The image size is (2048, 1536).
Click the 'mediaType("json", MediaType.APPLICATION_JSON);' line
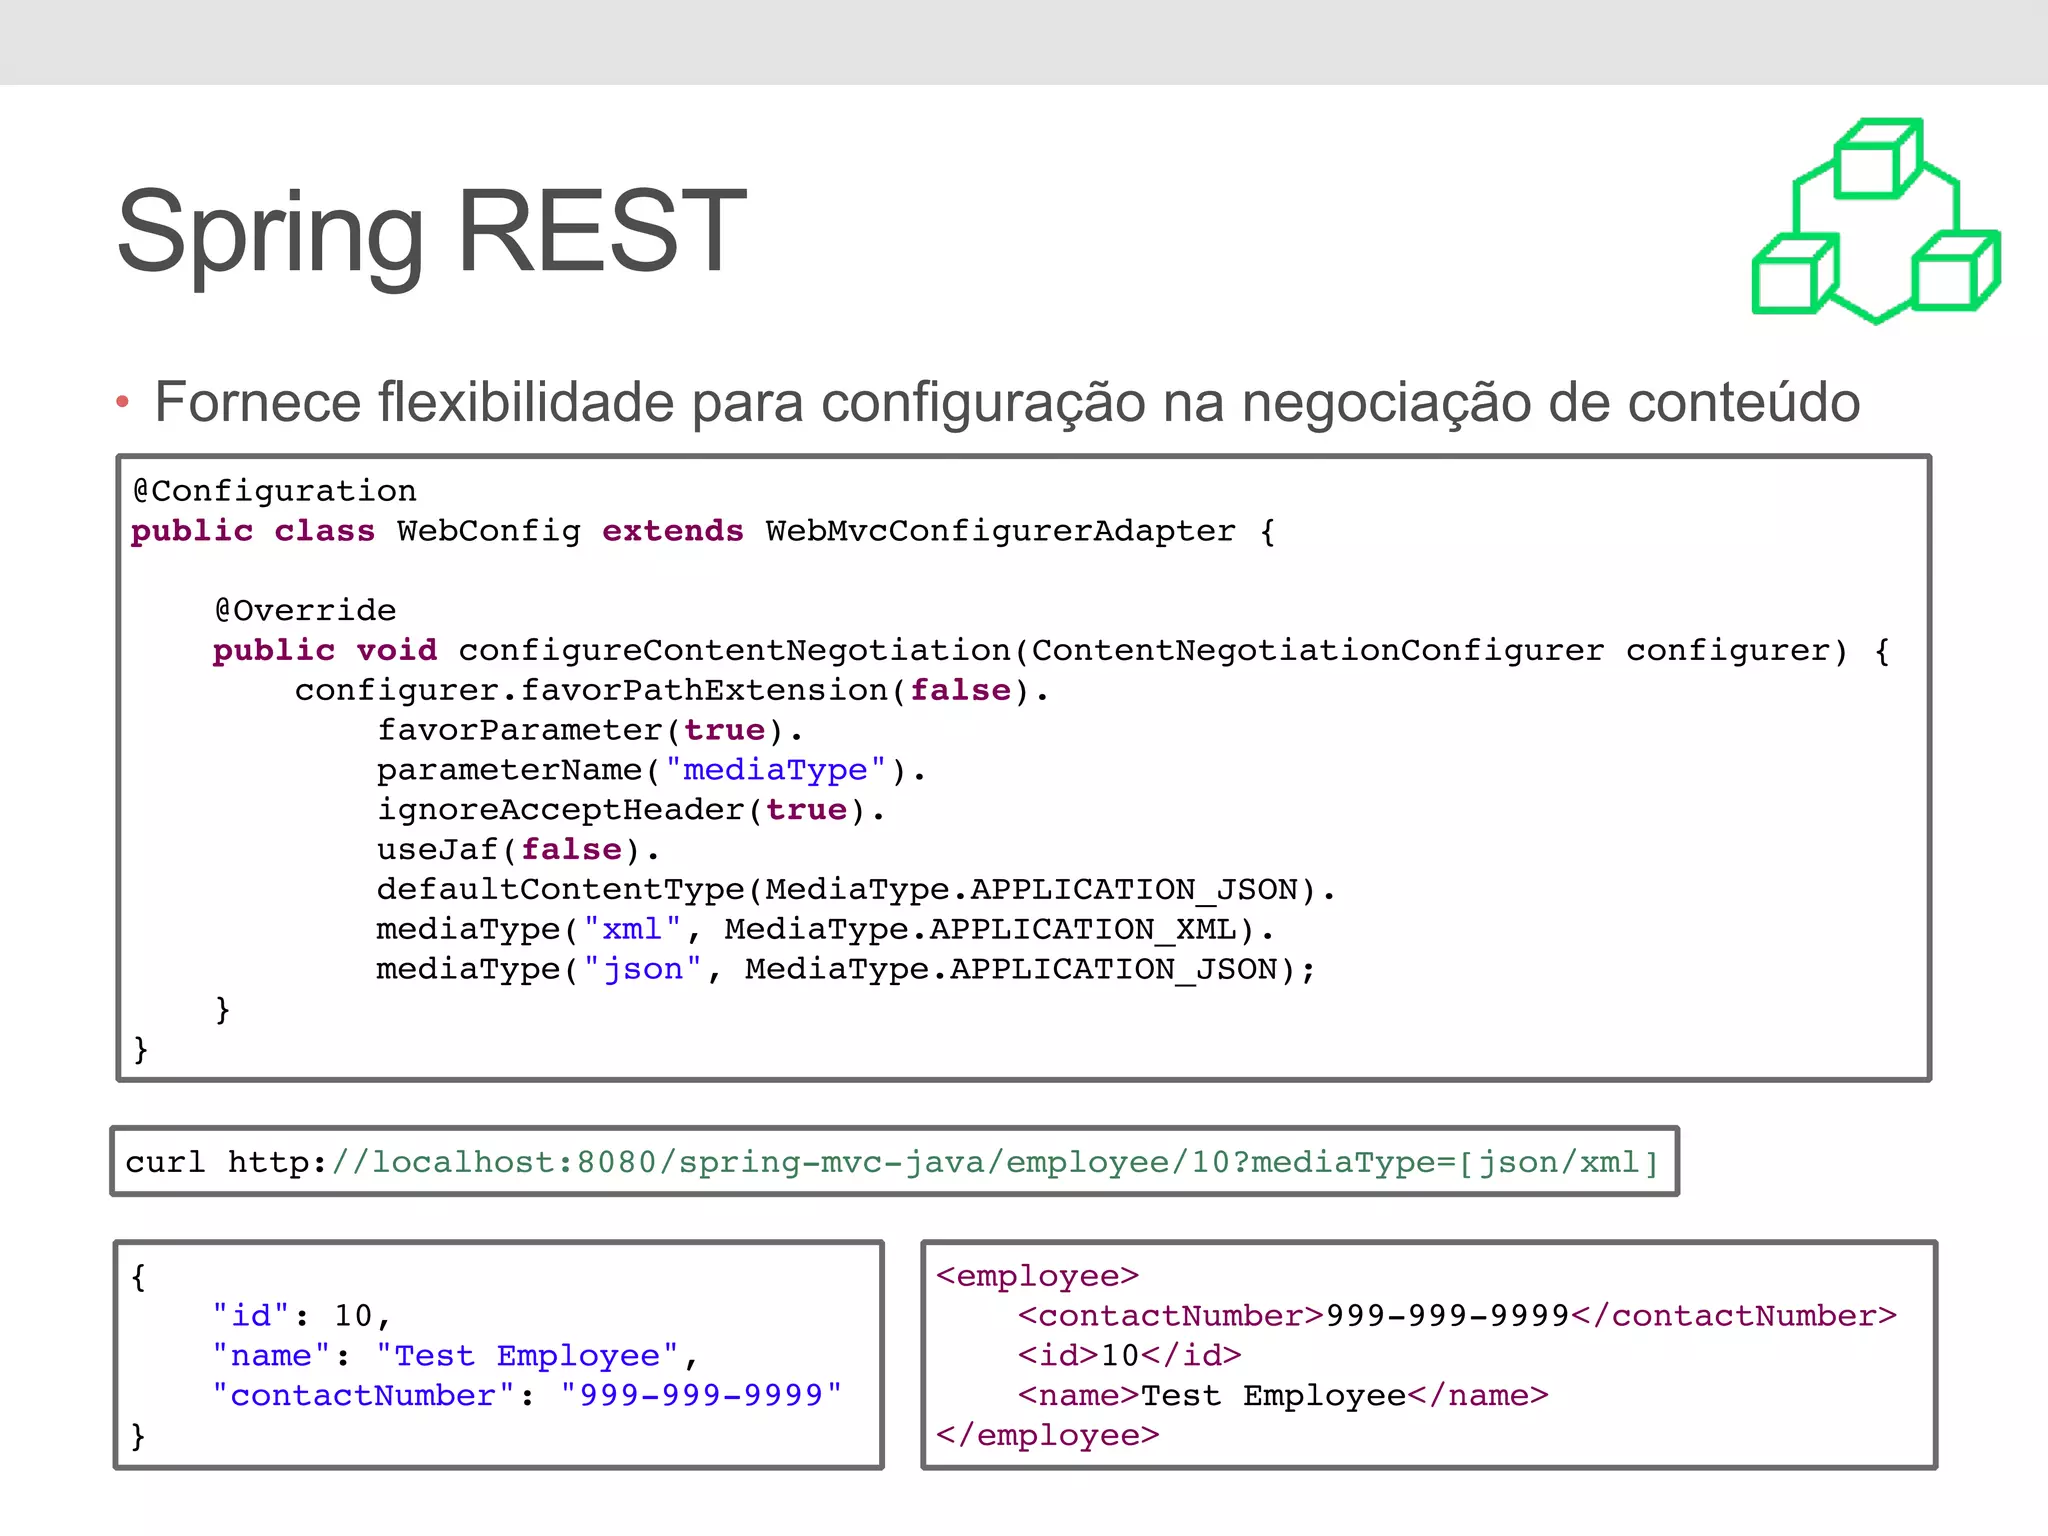[846, 970]
